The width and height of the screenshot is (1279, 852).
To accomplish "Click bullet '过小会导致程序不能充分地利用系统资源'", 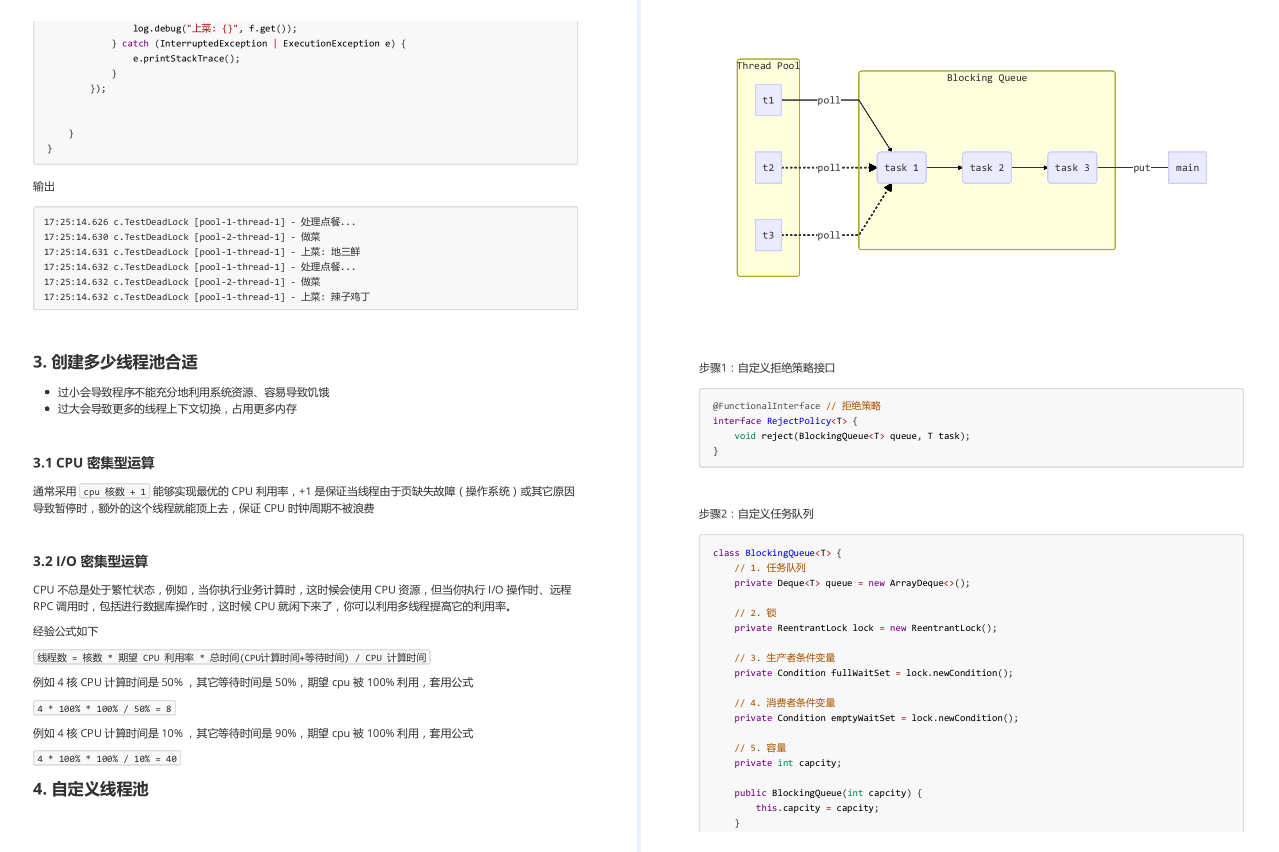I will (x=193, y=393).
